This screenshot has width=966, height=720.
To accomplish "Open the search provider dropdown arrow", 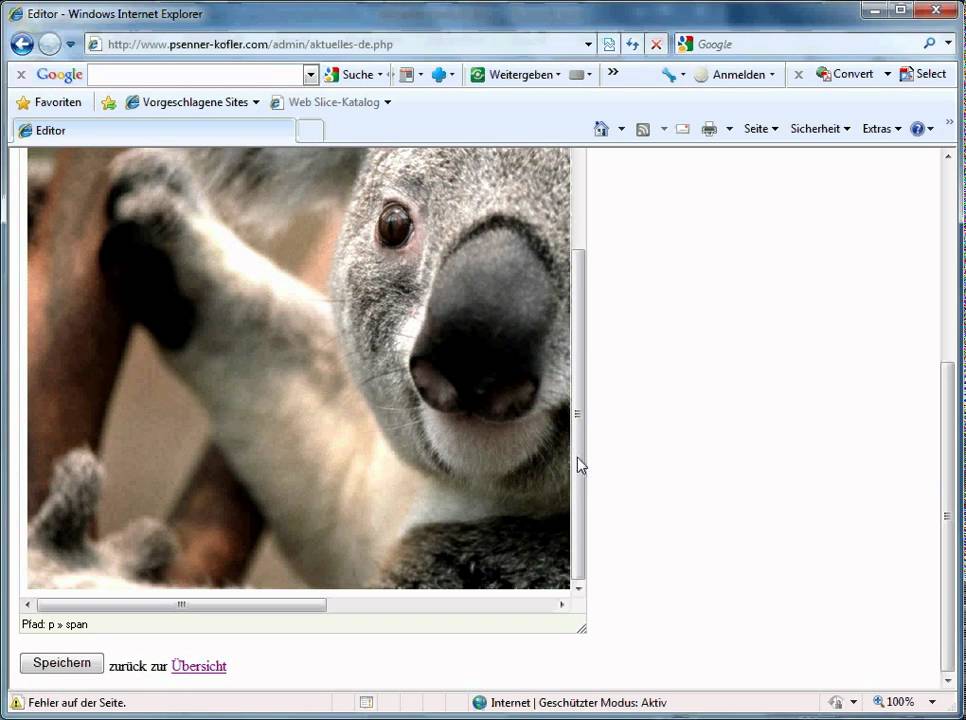I will point(949,43).
